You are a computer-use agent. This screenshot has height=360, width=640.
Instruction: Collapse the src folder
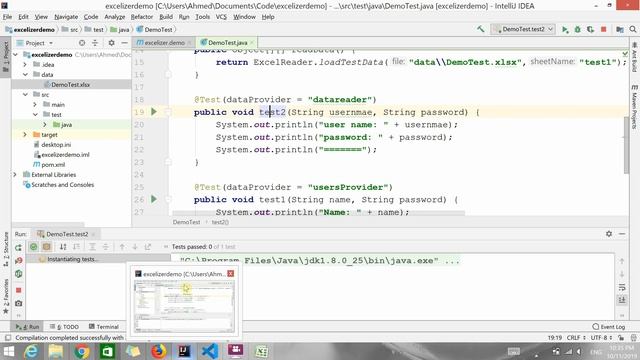(25, 94)
